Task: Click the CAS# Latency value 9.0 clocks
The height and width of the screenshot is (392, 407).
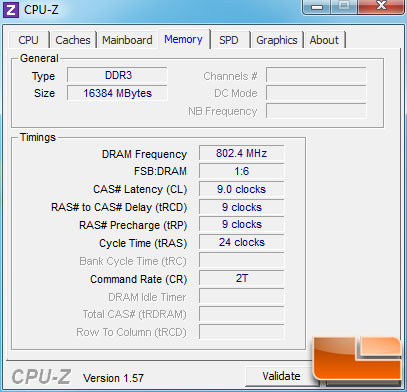Action: pyautogui.click(x=241, y=189)
